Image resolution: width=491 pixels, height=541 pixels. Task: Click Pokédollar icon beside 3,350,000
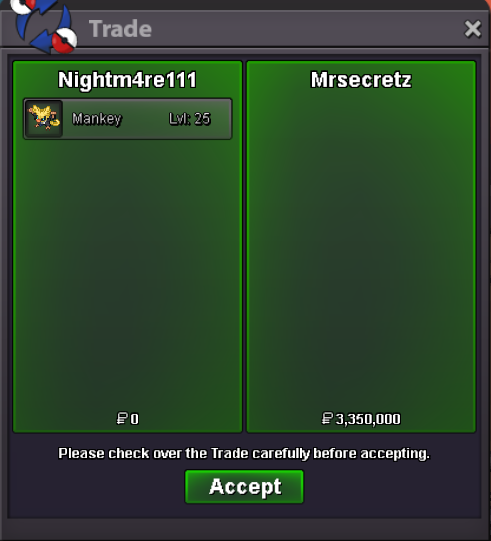click(x=327, y=419)
